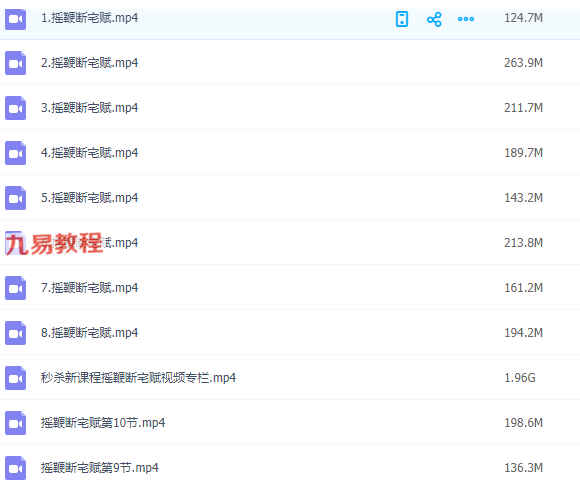The width and height of the screenshot is (580, 487).
Task: Select the 3.摇鞭断宅赋.mp4 file name
Action: coord(90,108)
